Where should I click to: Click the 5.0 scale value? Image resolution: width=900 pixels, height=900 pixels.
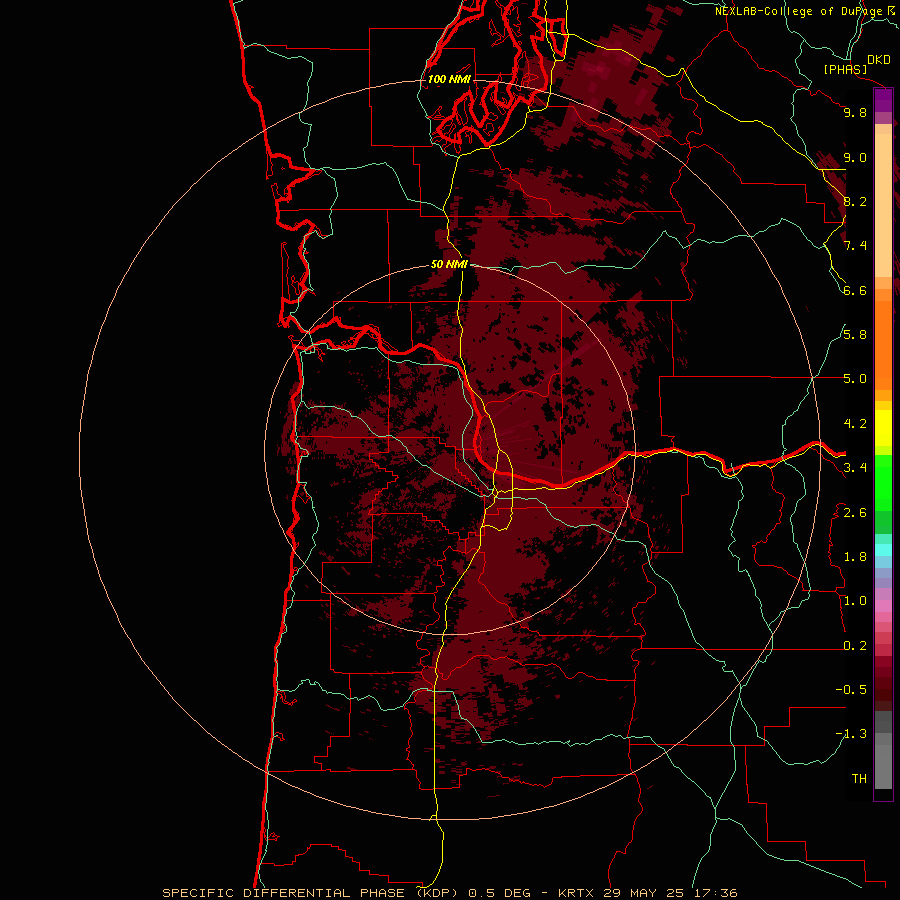855,379
